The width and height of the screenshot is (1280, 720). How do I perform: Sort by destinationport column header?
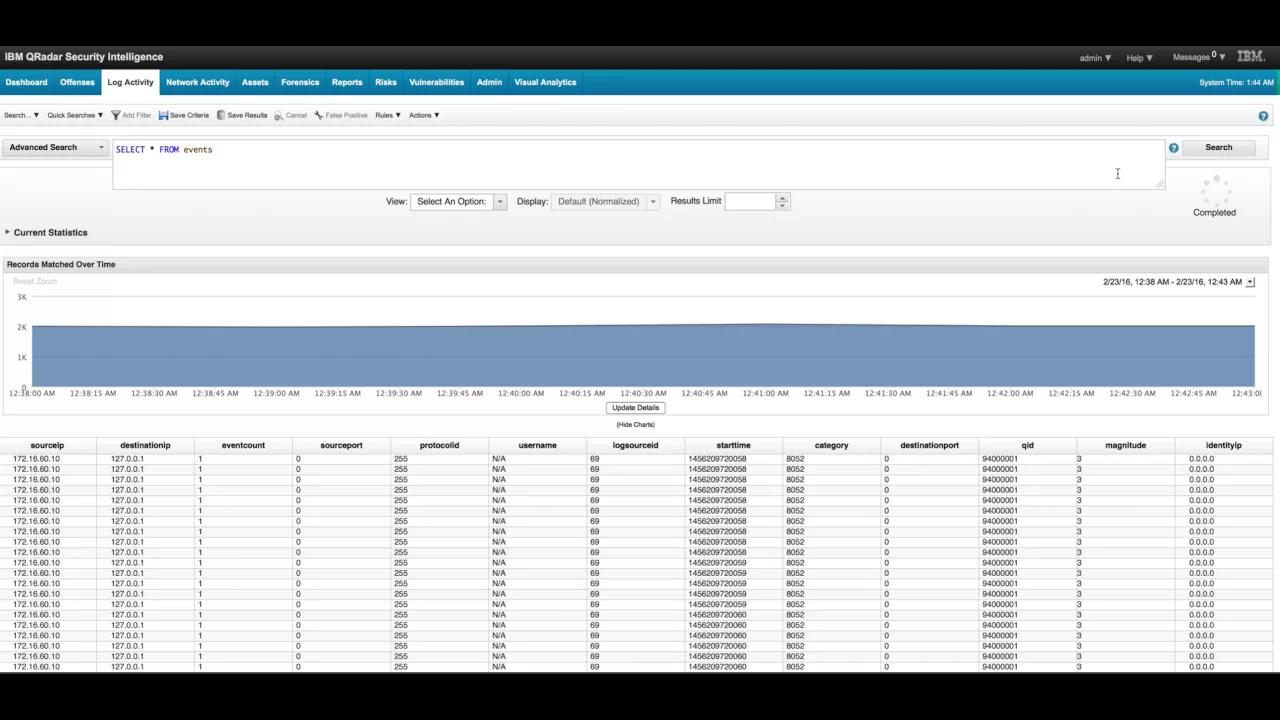[929, 445]
